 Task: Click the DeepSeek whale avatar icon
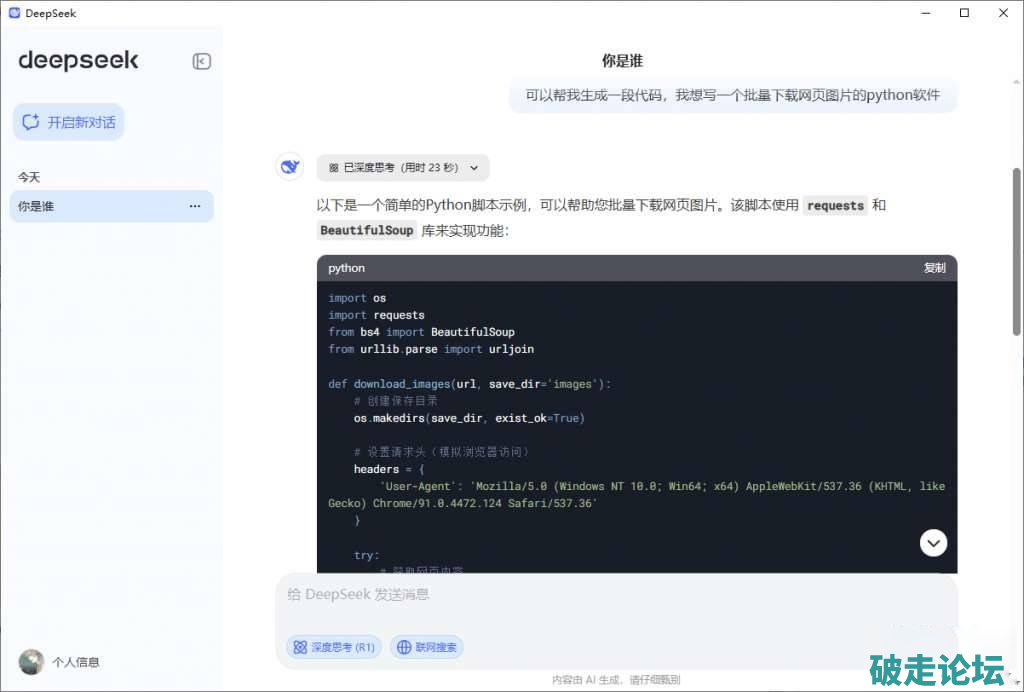point(290,167)
